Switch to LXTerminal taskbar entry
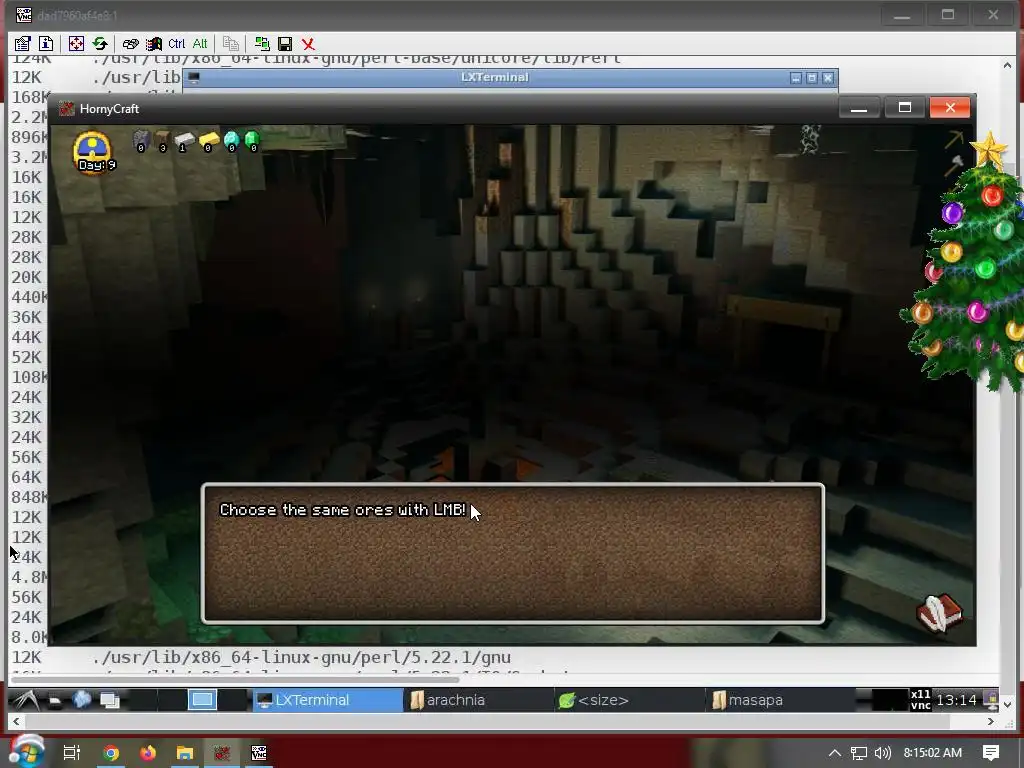 328,700
